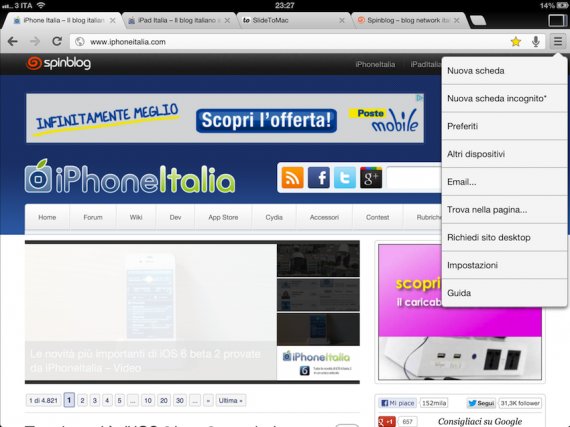Open the Twitter social icon
Screen dimensions: 570x427
pos(345,177)
